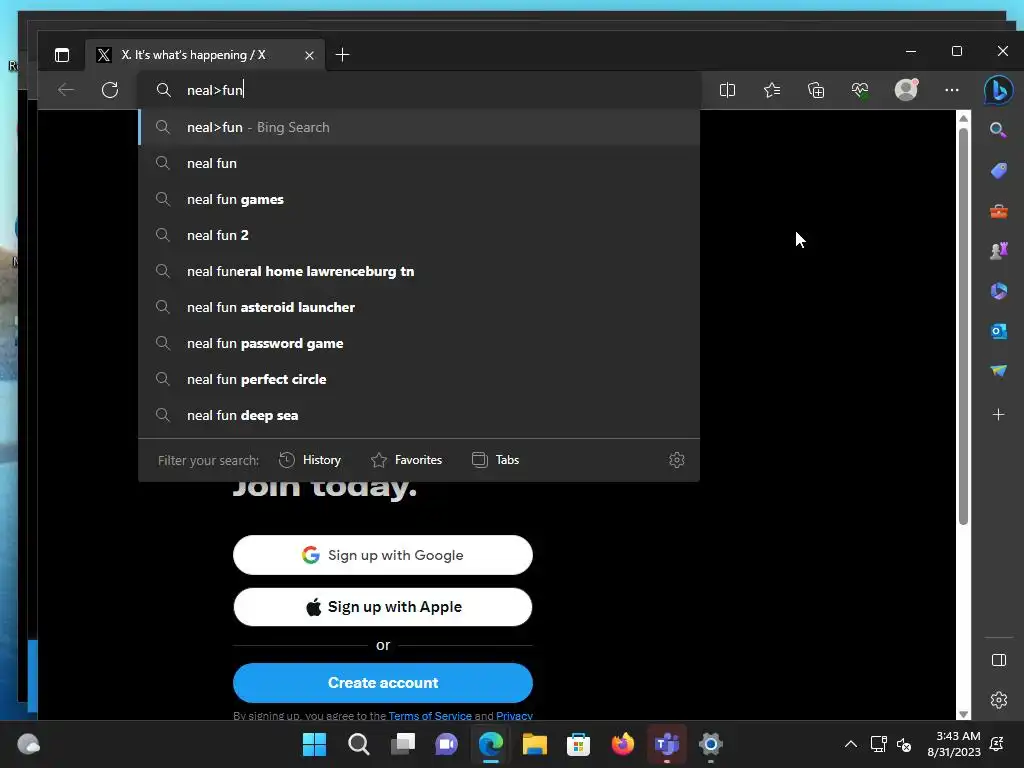Open sidebar Games chess icon
The height and width of the screenshot is (768, 1024).
(x=999, y=251)
